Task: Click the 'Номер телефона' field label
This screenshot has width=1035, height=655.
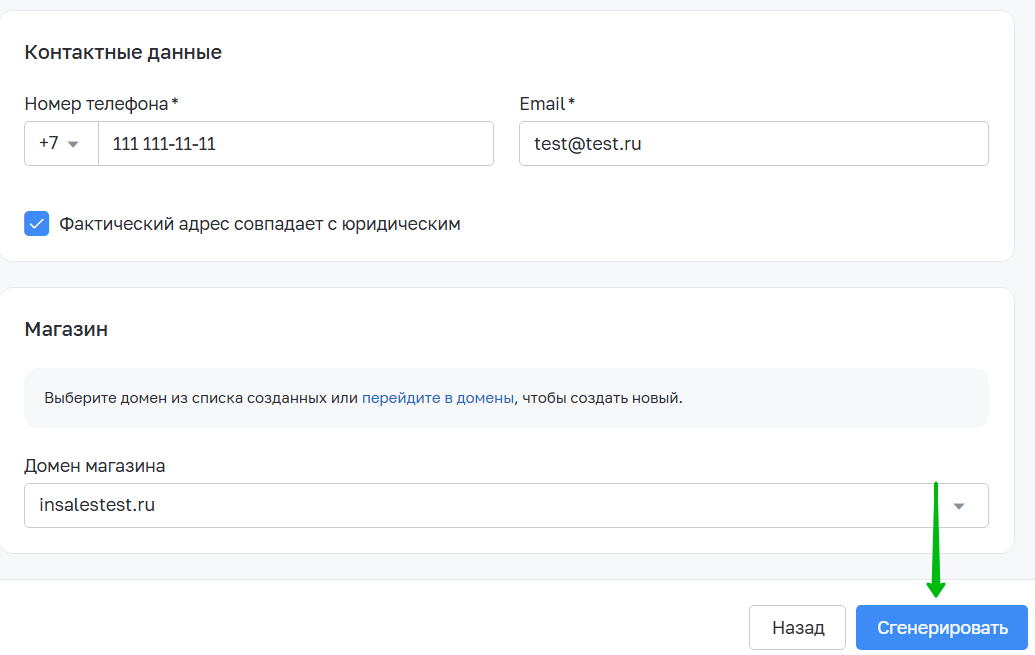Action: click(96, 103)
